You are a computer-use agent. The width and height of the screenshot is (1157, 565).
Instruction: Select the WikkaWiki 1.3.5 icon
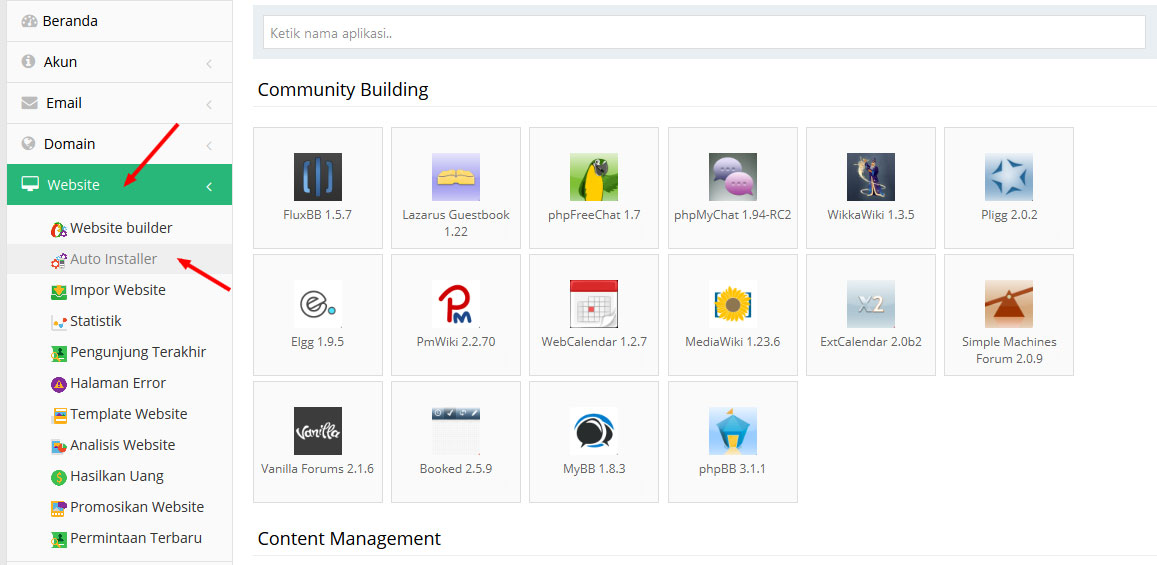(x=871, y=177)
